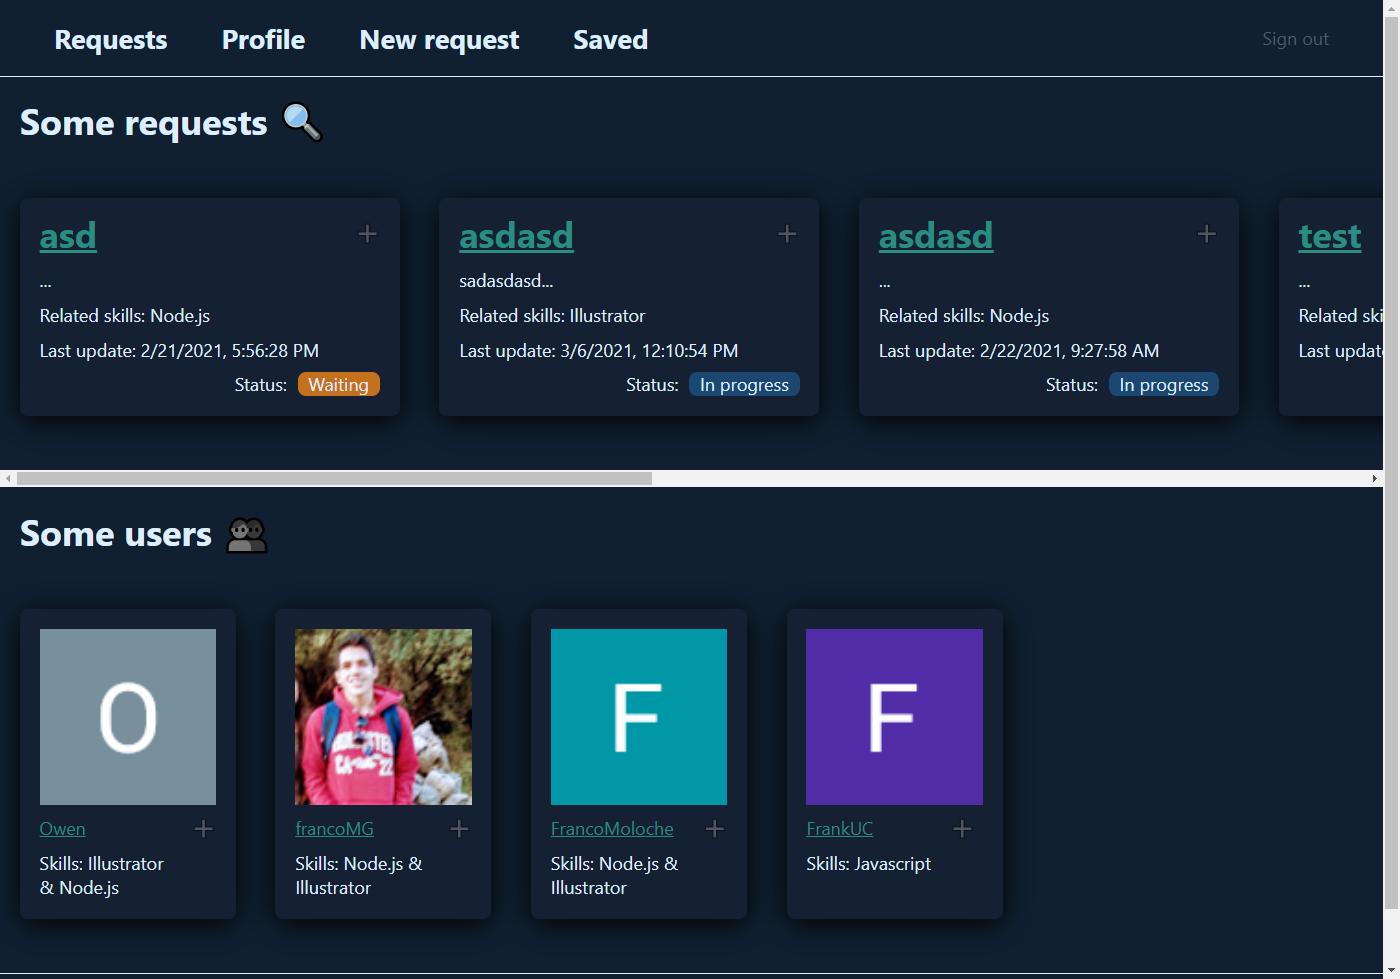Viewport: 1400px width, 979px height.
Task: Save user FrancoMoloche using the plus icon
Action: (715, 829)
